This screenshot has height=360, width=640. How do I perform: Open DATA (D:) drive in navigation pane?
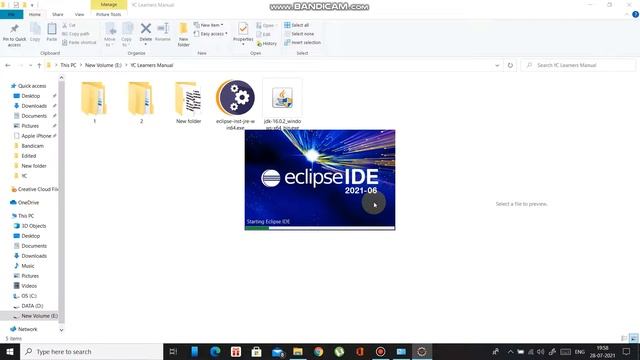point(32,306)
